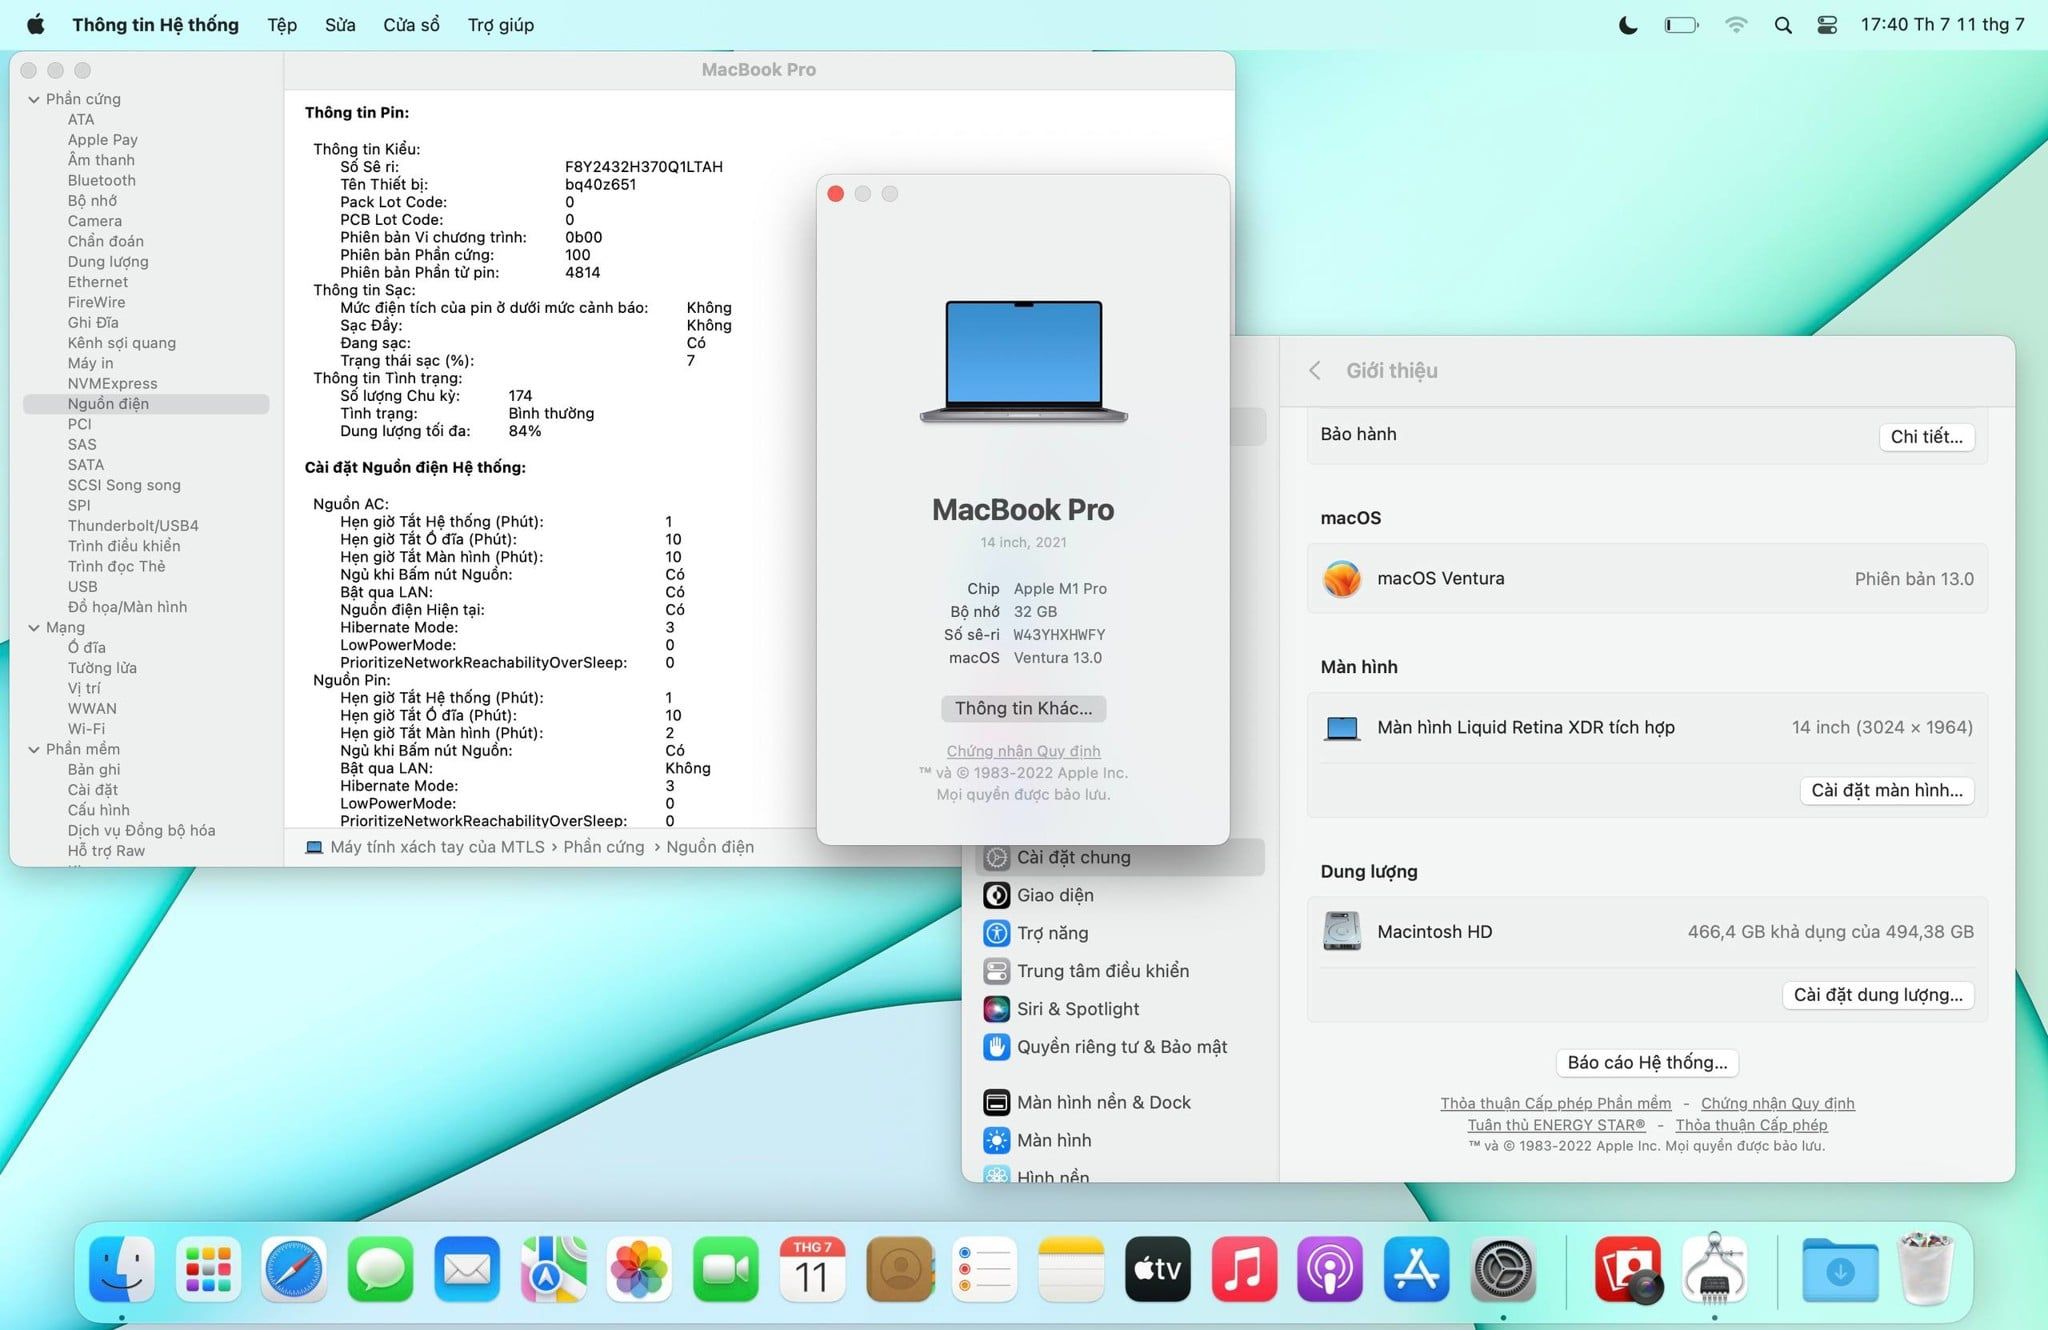Open the Trash in the Dock
Viewport: 2048px width, 1330px height.
pos(1926,1269)
